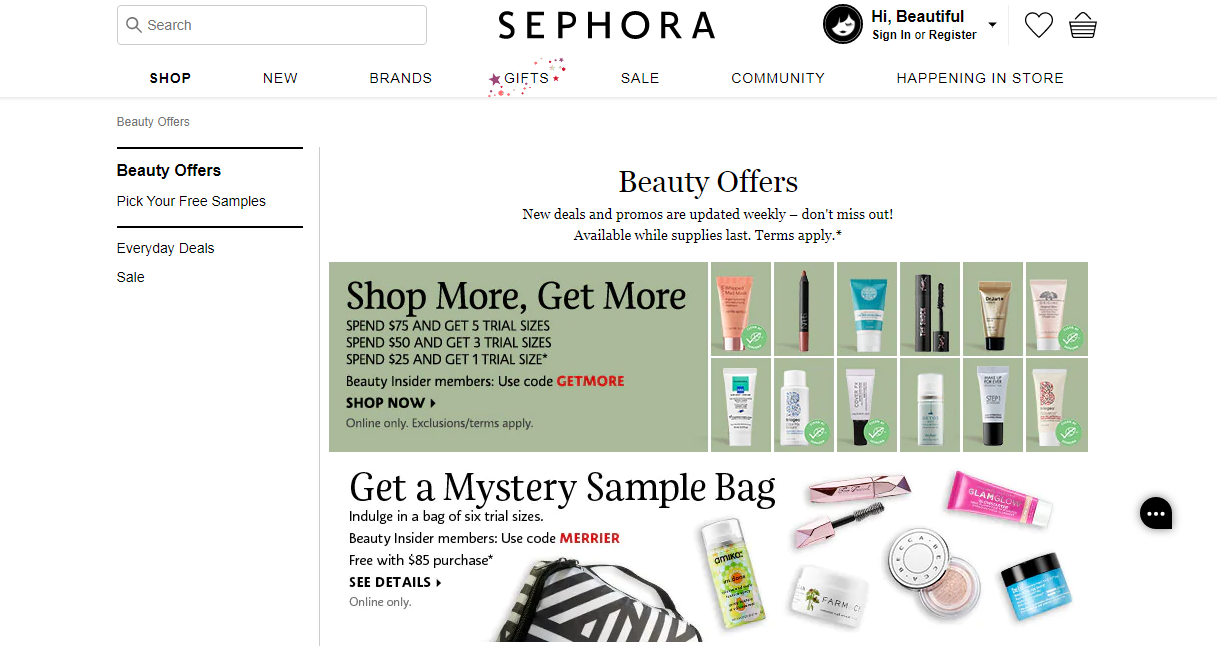Expand the account dropdown arrow
This screenshot has width=1217, height=646.
click(992, 25)
